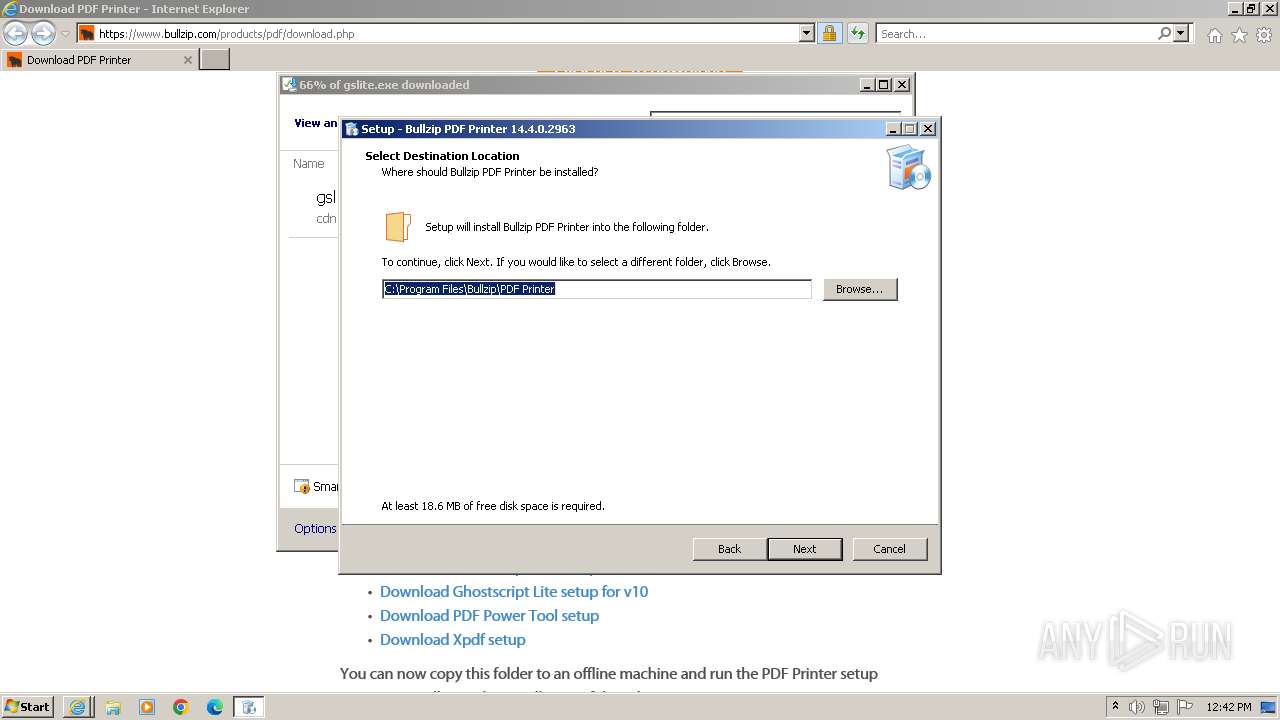Image resolution: width=1280 pixels, height=720 pixels.
Task: Open Internet Explorer from the taskbar
Action: pos(77,707)
